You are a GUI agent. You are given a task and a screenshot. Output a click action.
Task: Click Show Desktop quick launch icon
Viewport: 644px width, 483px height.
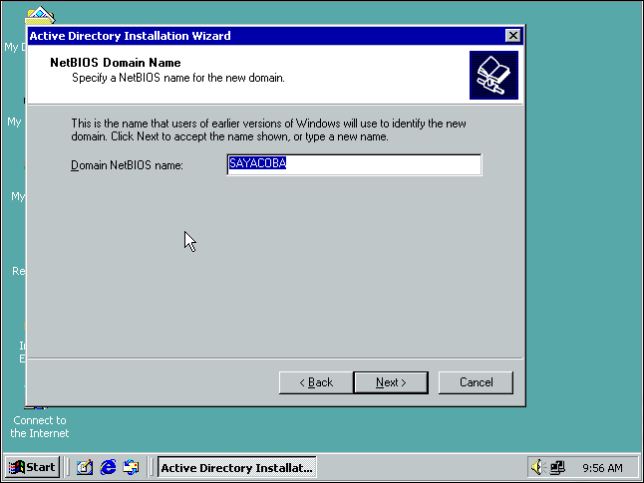[85, 467]
